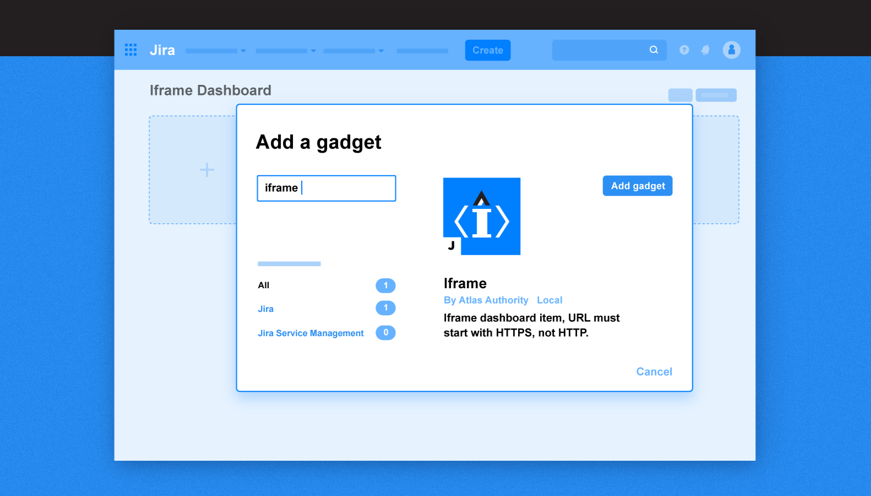871x496 pixels.
Task: Select the Jira category filter
Action: click(x=266, y=309)
